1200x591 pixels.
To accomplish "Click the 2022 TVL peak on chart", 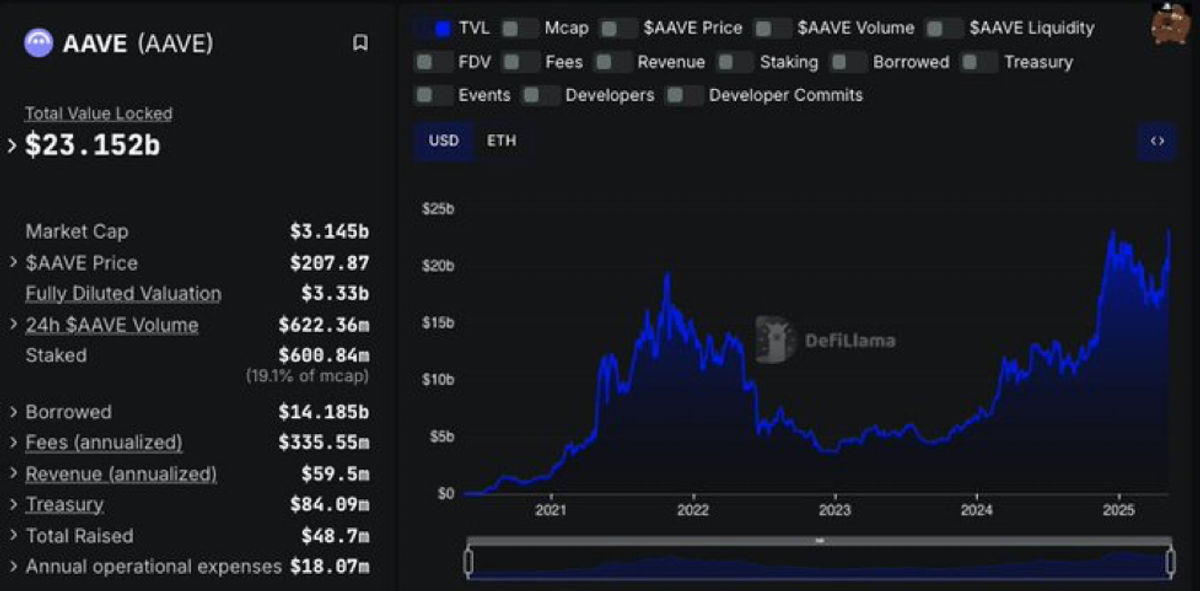I will [x=667, y=274].
